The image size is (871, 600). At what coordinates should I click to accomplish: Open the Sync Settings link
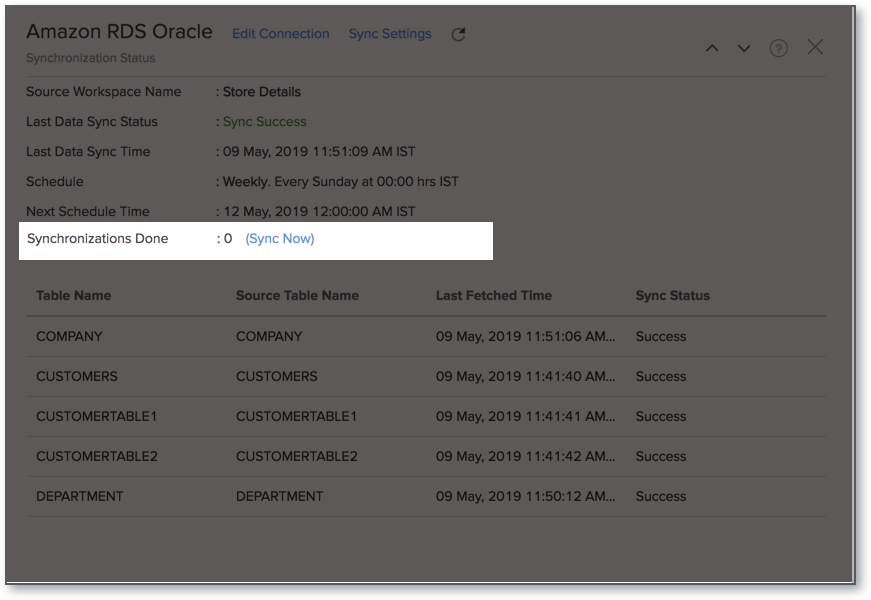coord(390,34)
